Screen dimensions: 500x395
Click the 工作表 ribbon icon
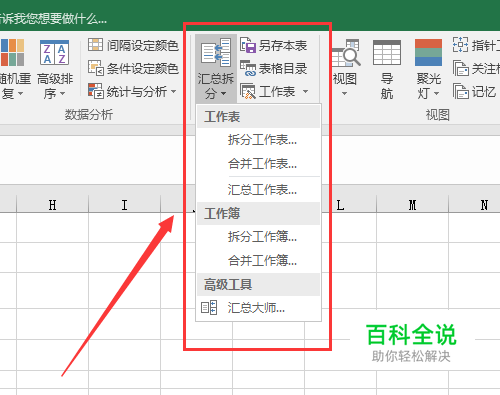click(248, 91)
